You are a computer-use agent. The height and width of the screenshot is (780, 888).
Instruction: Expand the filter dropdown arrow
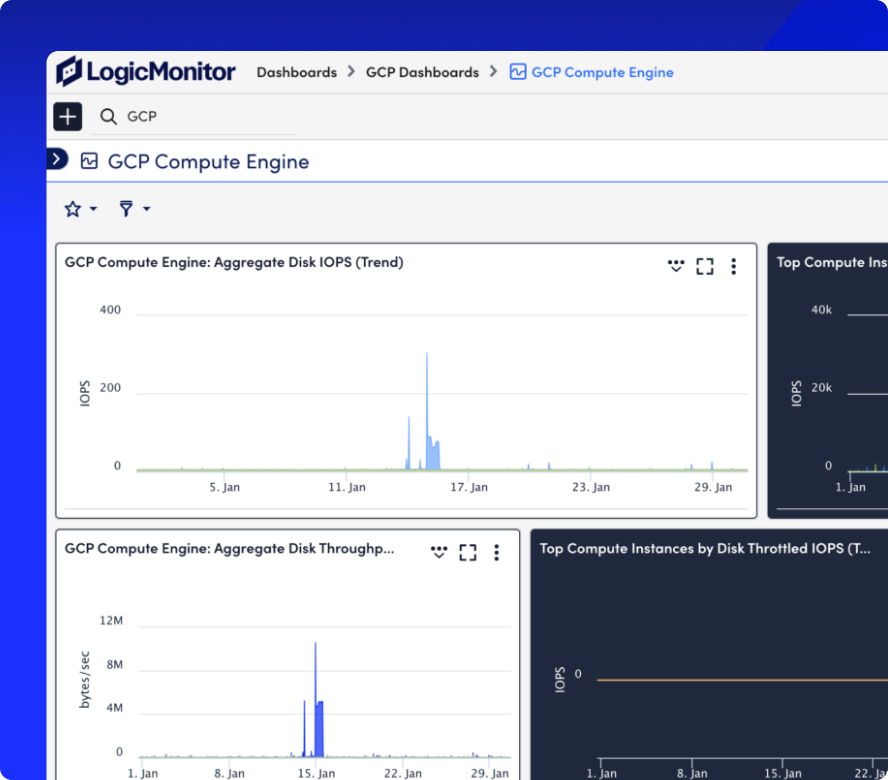[147, 209]
